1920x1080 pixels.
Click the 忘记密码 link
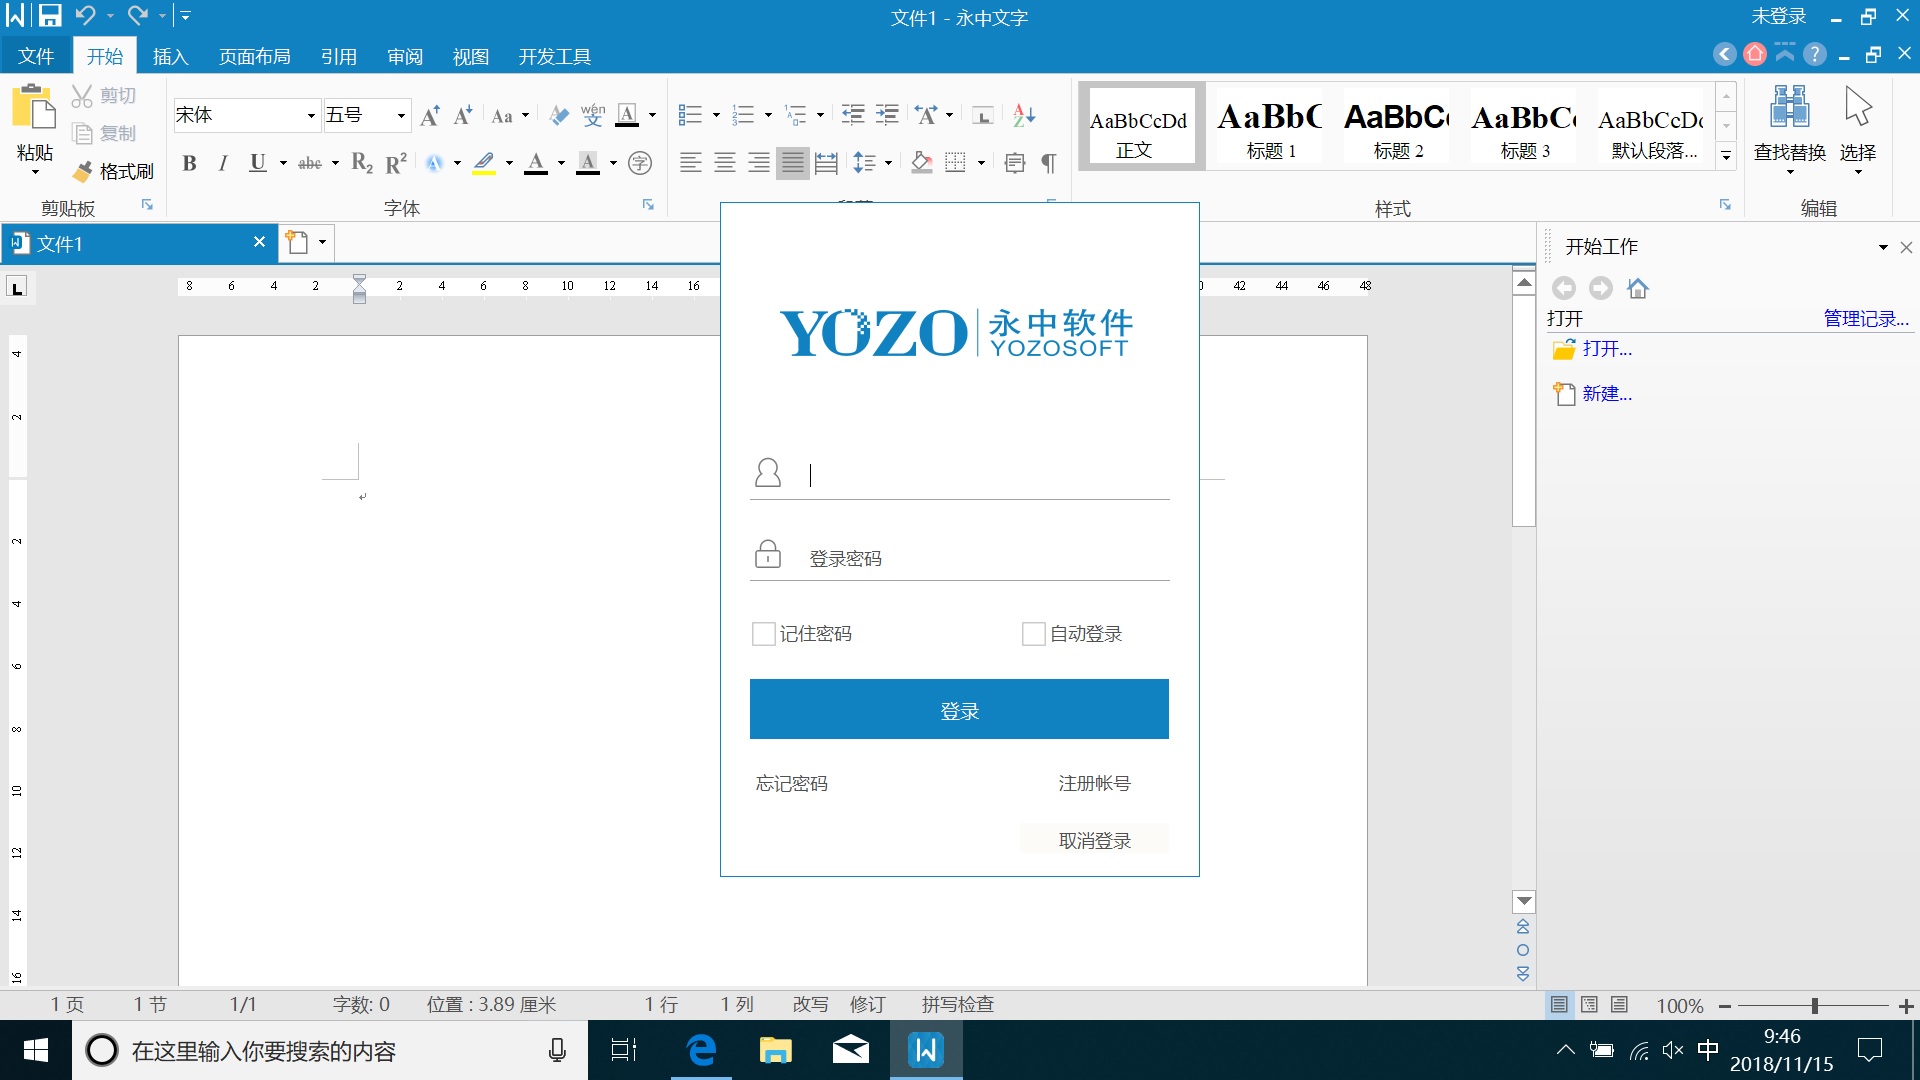tap(791, 784)
